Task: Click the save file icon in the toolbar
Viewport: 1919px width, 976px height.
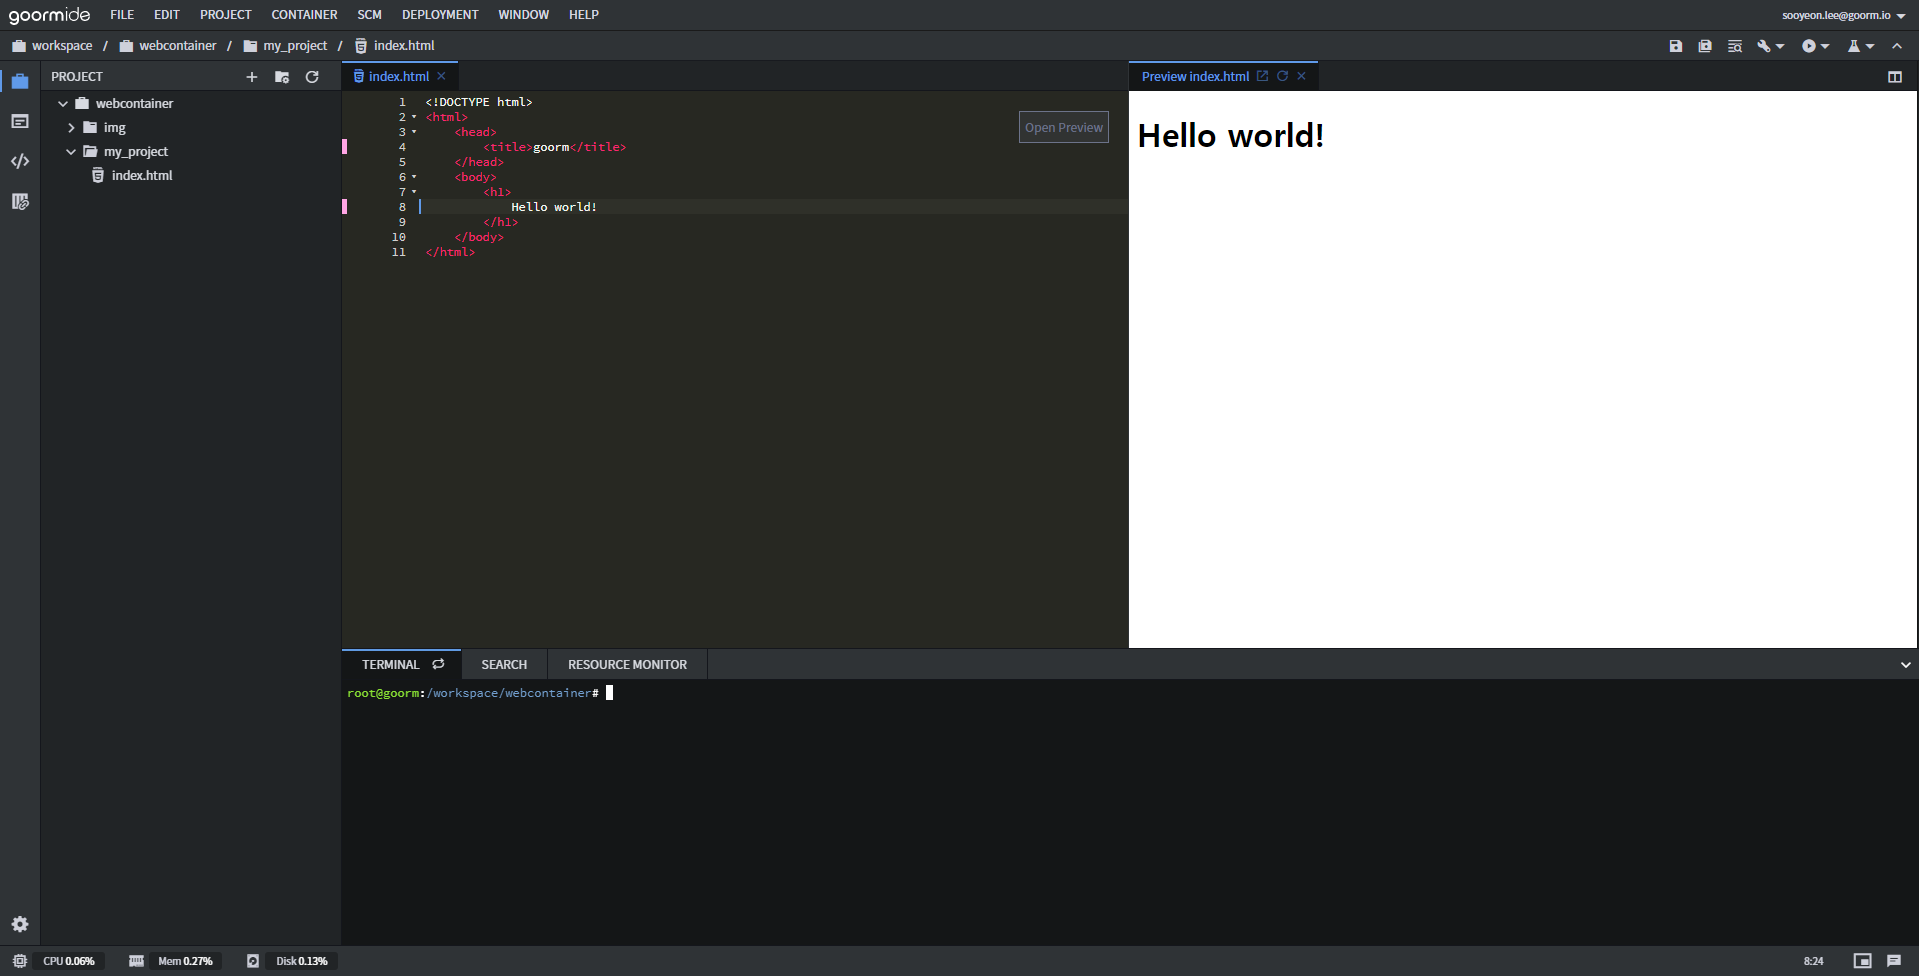Action: [x=1676, y=46]
